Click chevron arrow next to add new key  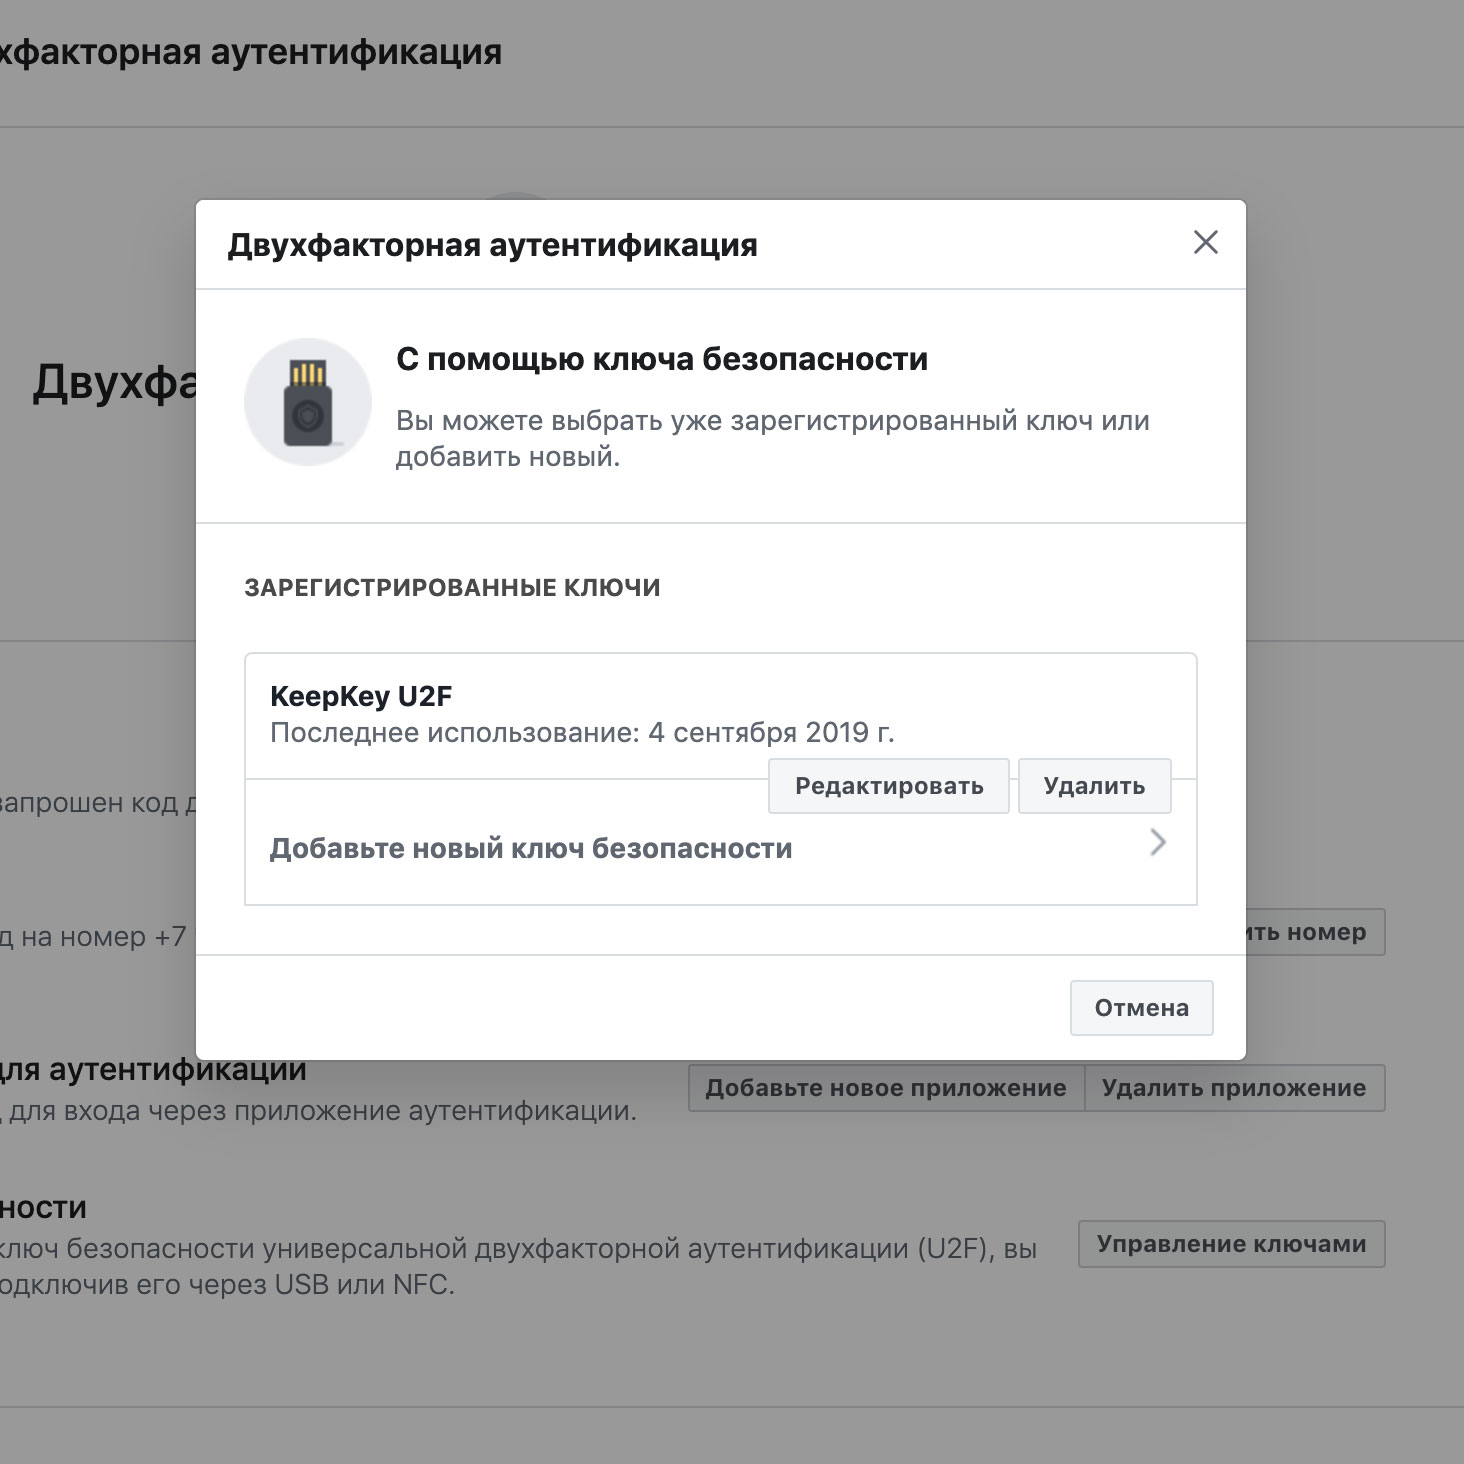tap(1158, 842)
